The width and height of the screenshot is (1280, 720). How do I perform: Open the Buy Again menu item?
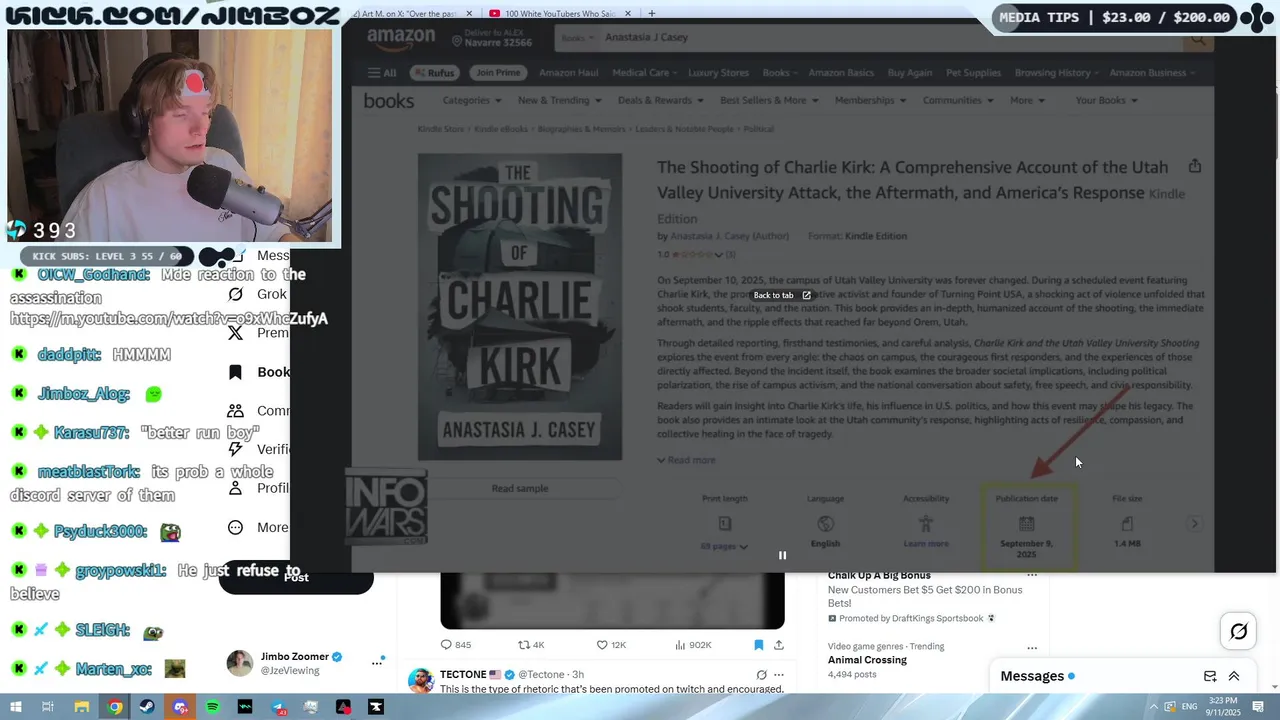click(x=910, y=73)
